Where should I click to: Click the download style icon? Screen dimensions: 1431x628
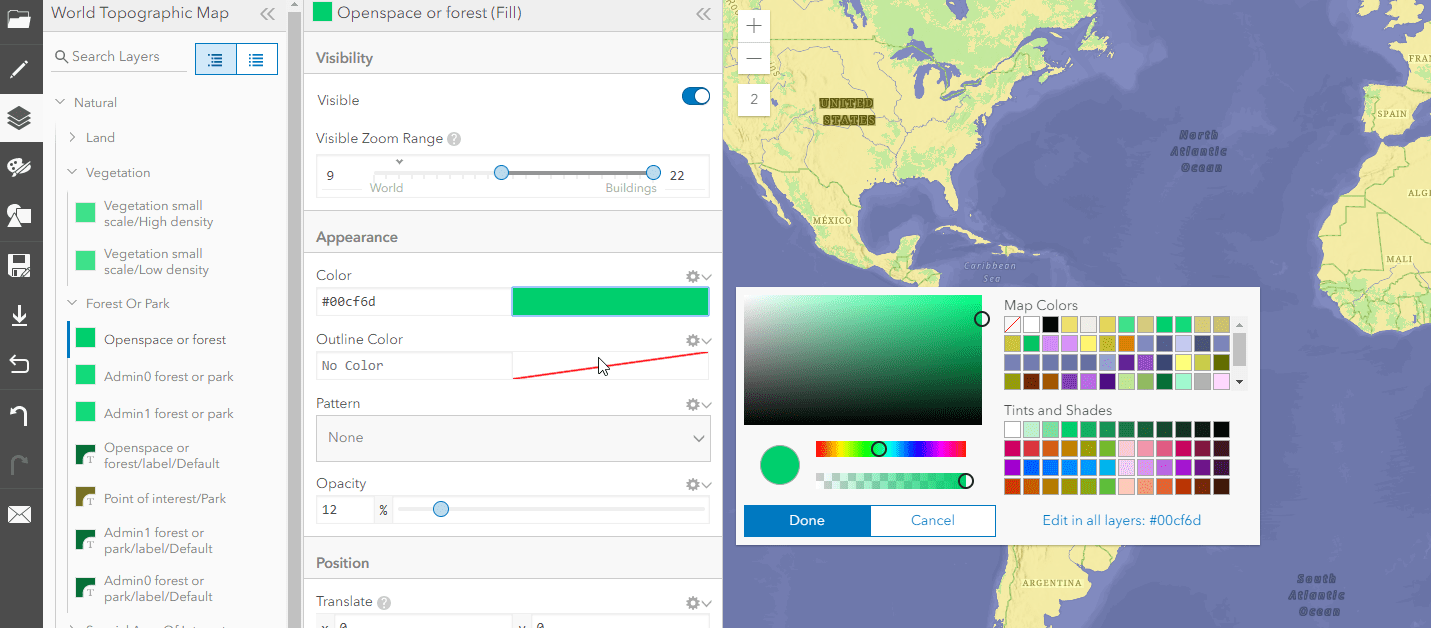21,314
